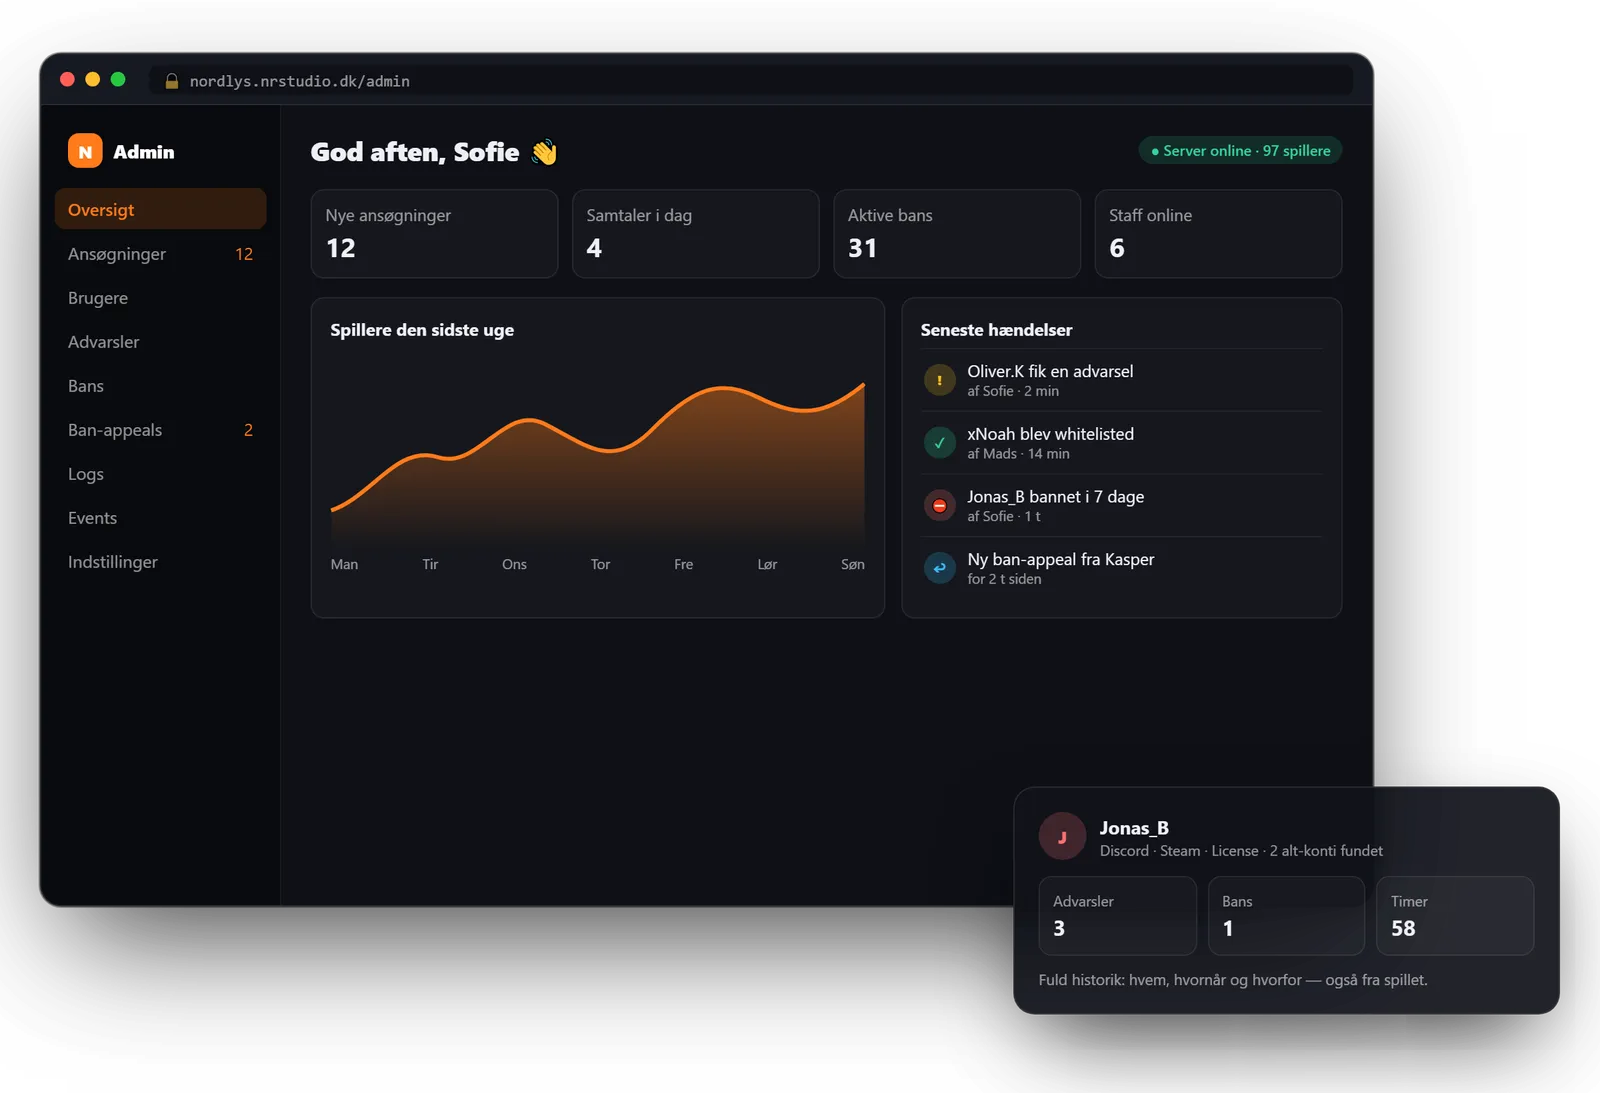Click the "Man" label on the chart axis
This screenshot has width=1600, height=1093.
tap(344, 564)
